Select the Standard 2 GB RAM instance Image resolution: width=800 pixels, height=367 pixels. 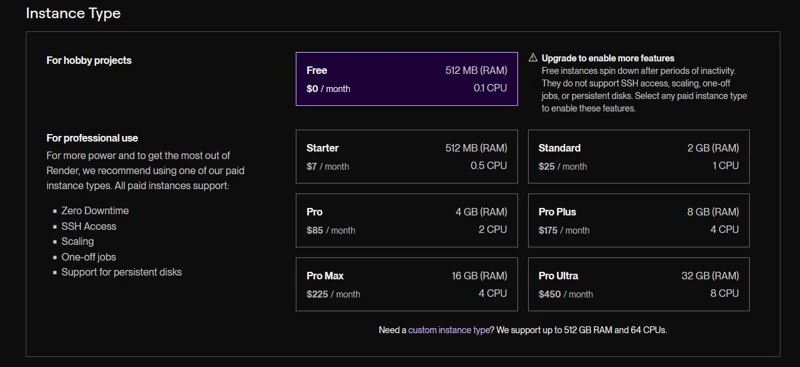[x=639, y=157]
